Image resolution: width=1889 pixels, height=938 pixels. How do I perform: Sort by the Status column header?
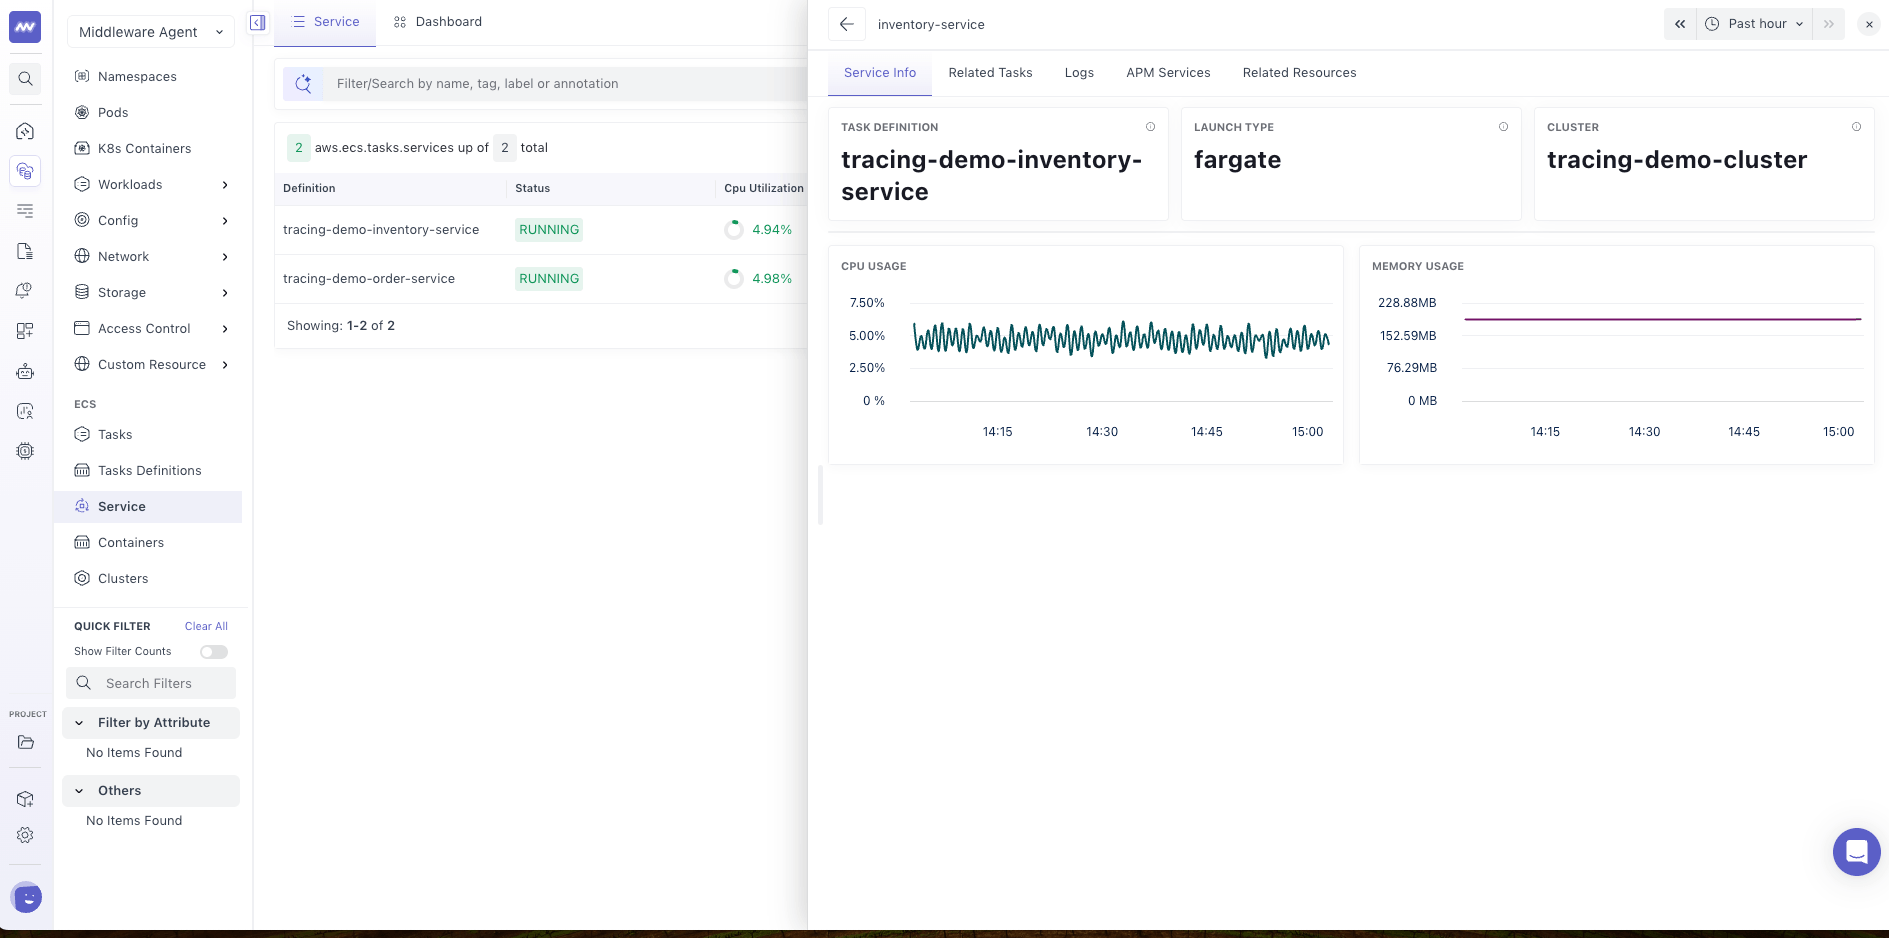click(x=532, y=188)
